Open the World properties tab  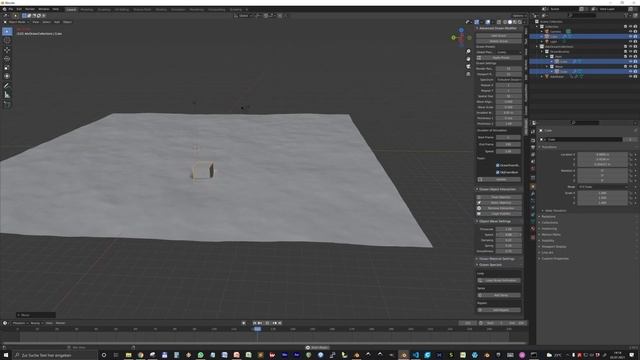[x=533, y=169]
